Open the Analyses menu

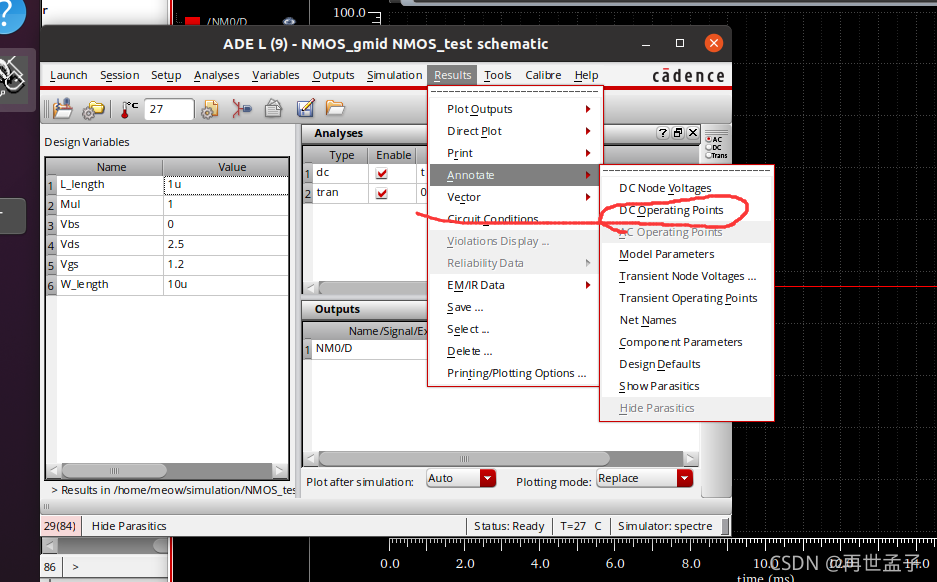point(216,75)
